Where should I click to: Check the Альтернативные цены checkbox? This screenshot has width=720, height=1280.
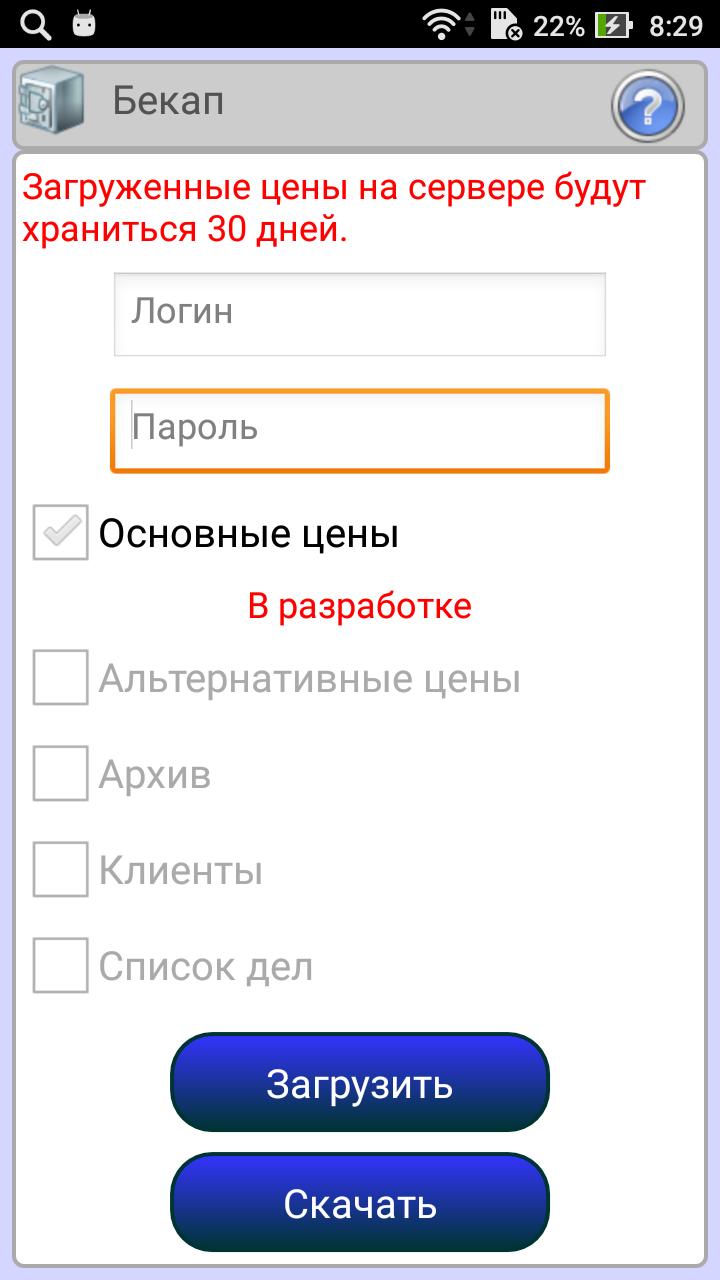pos(61,678)
